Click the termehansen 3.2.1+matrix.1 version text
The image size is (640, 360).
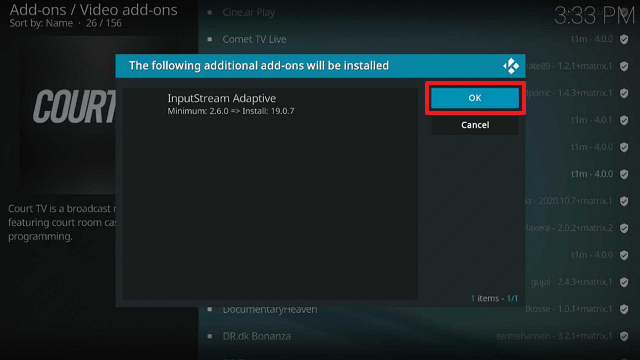(554, 336)
